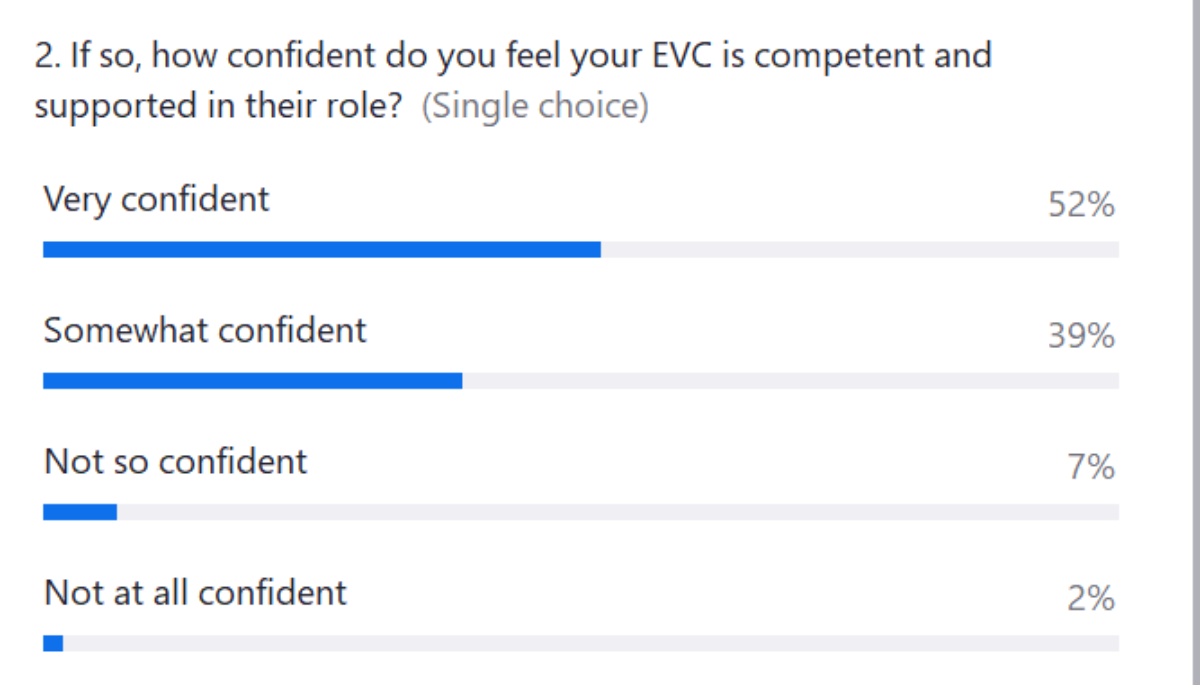The width and height of the screenshot is (1200, 700).
Task: Select the Very confident answer label
Action: [156, 199]
